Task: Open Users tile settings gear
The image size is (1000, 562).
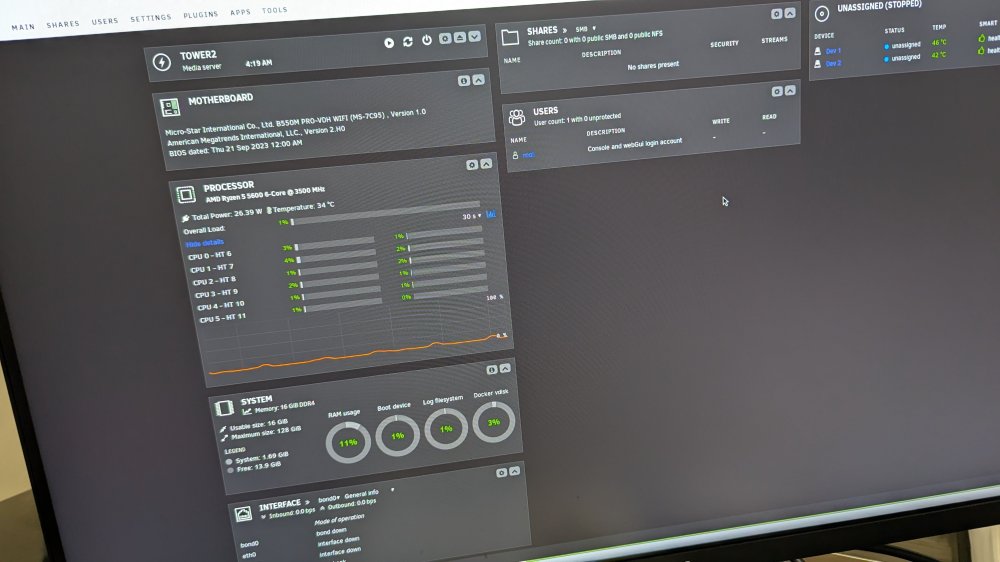Action: (777, 92)
